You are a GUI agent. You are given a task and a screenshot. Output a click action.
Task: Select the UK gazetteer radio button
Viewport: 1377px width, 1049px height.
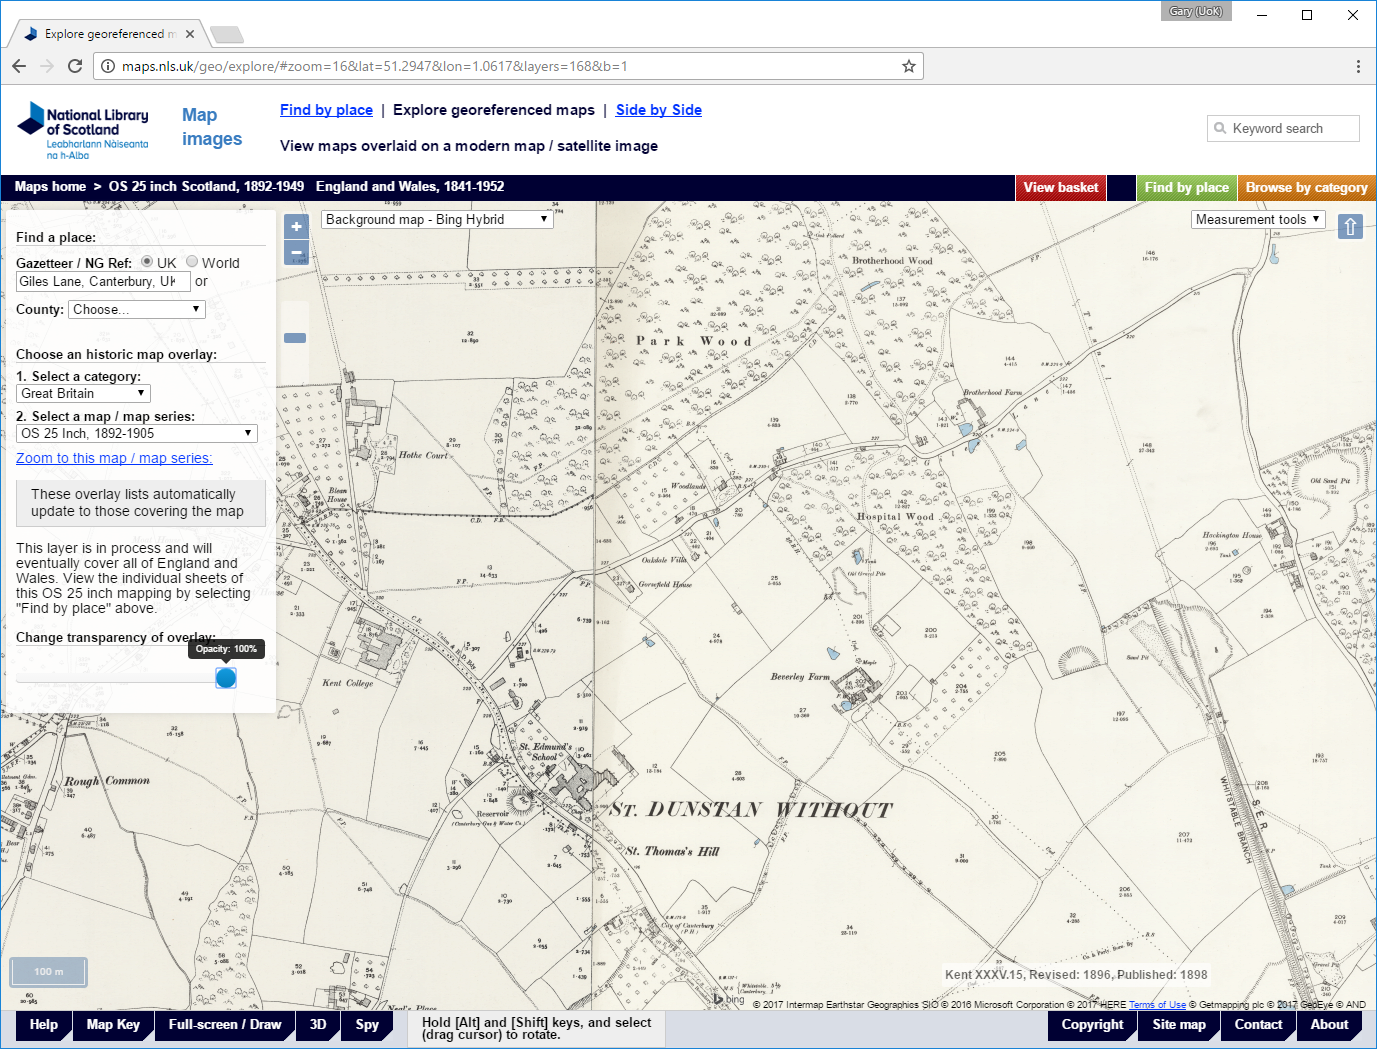click(x=147, y=262)
